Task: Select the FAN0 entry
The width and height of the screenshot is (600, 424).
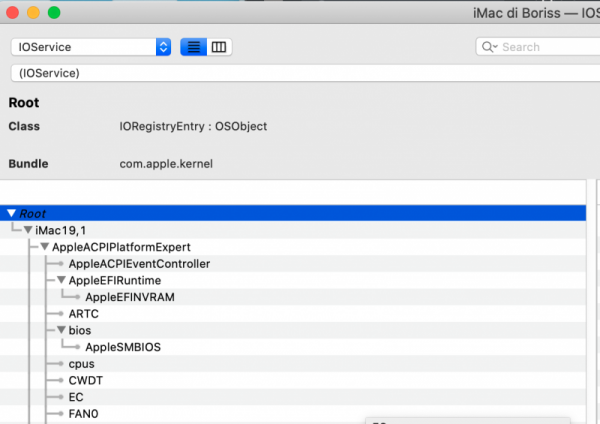Action: (x=83, y=414)
